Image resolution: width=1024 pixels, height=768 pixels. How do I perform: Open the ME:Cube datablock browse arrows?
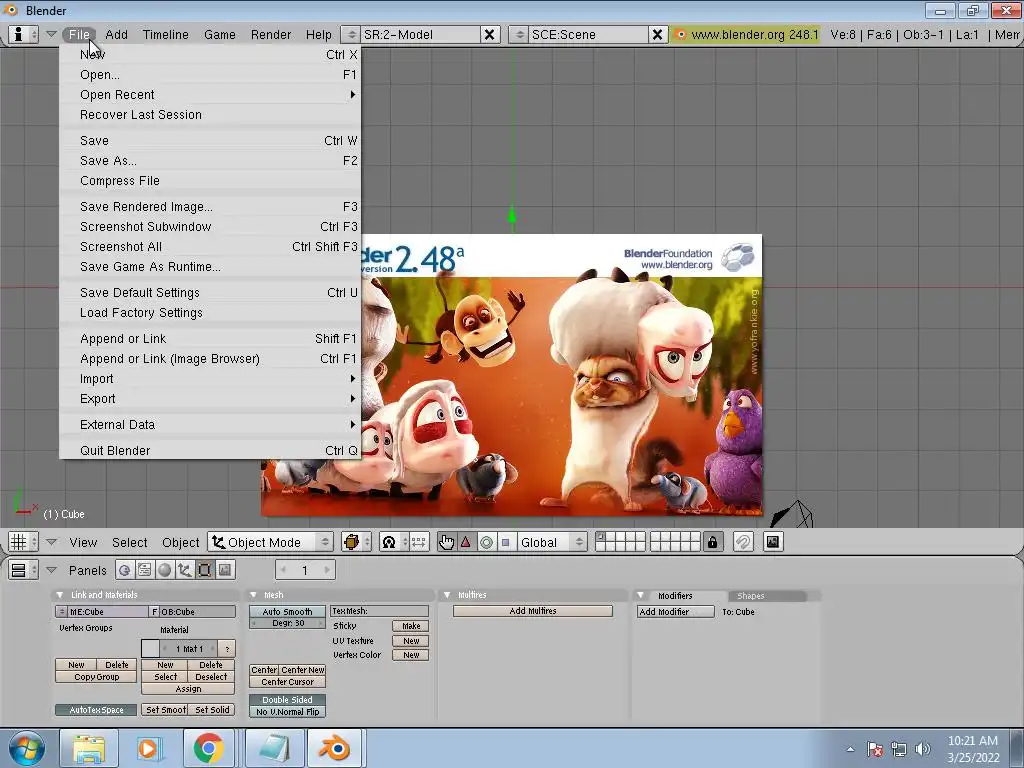(x=61, y=612)
